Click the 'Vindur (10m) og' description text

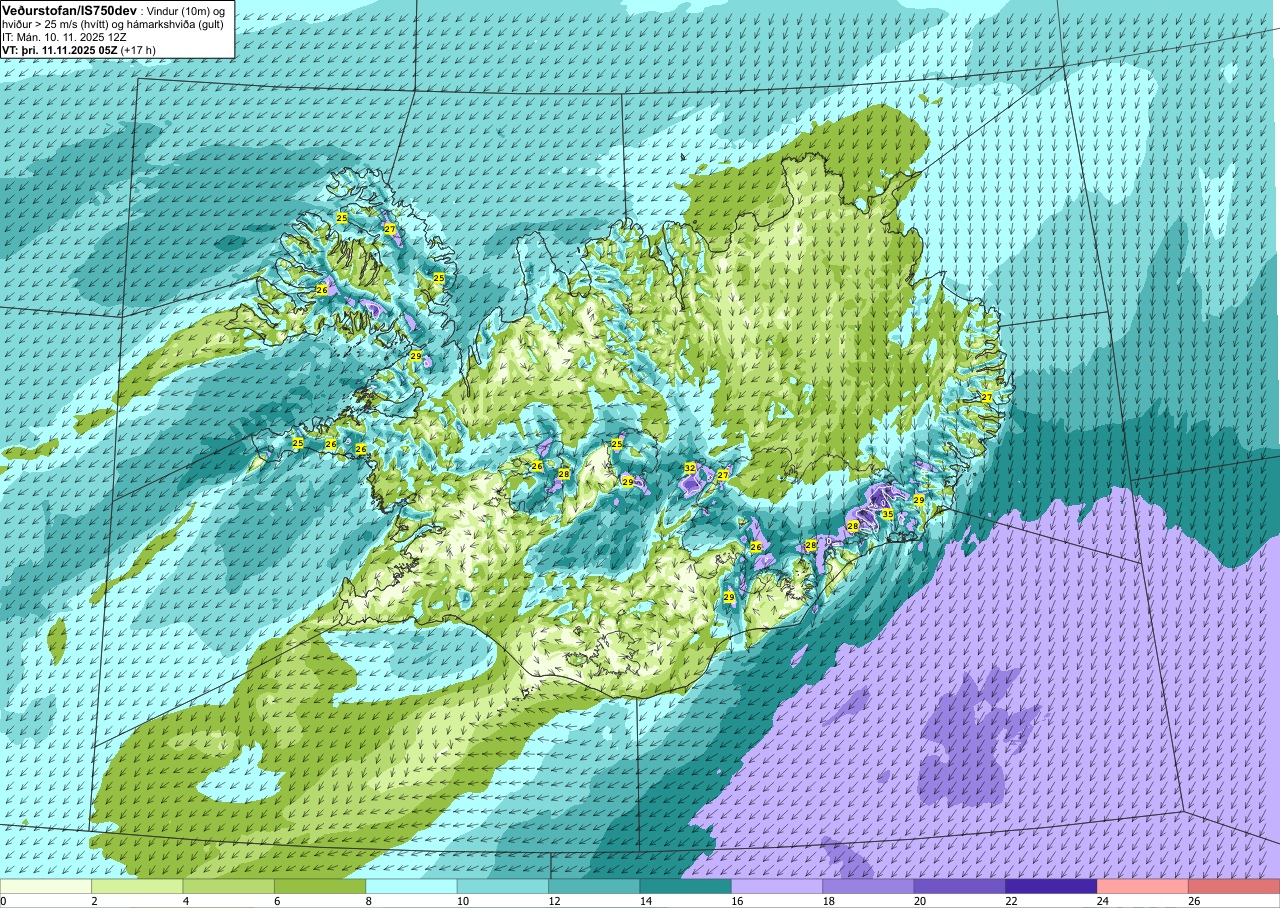pos(187,10)
